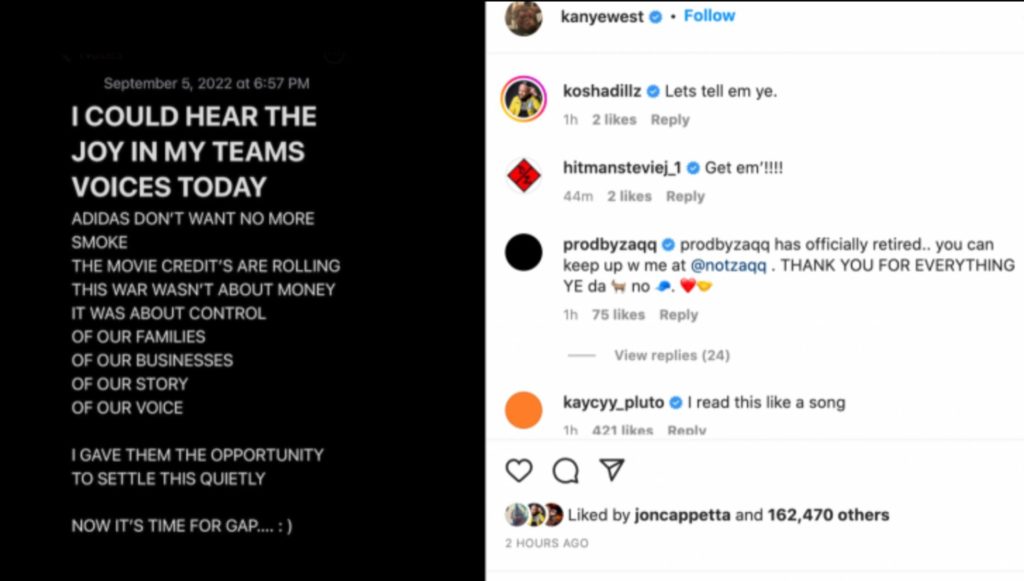Open koshadillz profile picture
The height and width of the screenshot is (581, 1024).
pos(524,99)
